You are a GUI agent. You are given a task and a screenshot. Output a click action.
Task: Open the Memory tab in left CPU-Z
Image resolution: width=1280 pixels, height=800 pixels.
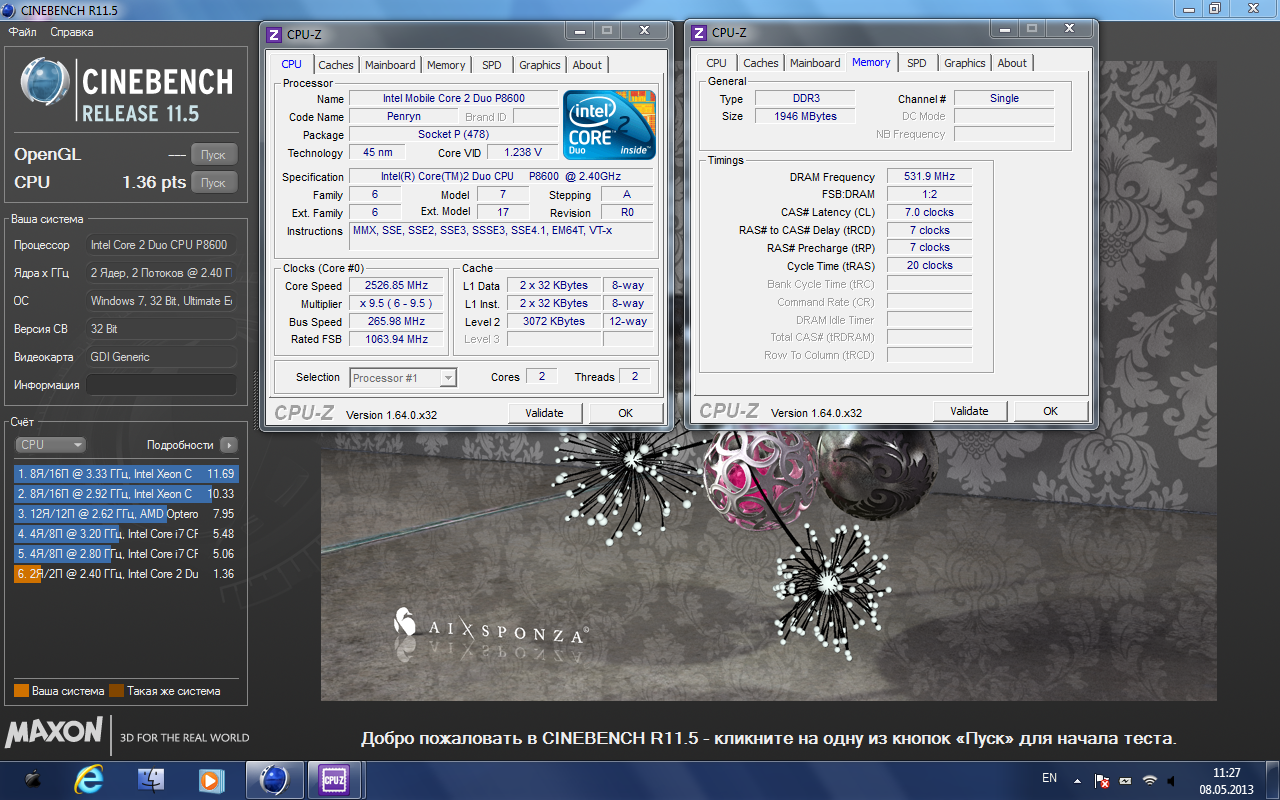pos(446,65)
